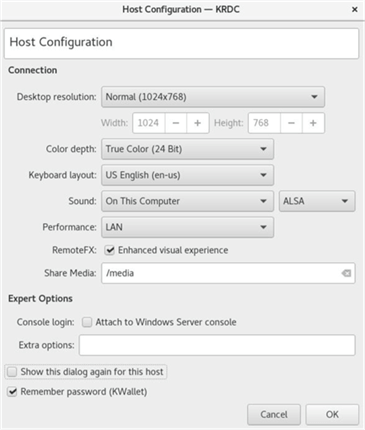Increase Height with the plus button
The image size is (365, 430).
pyautogui.click(x=313, y=123)
